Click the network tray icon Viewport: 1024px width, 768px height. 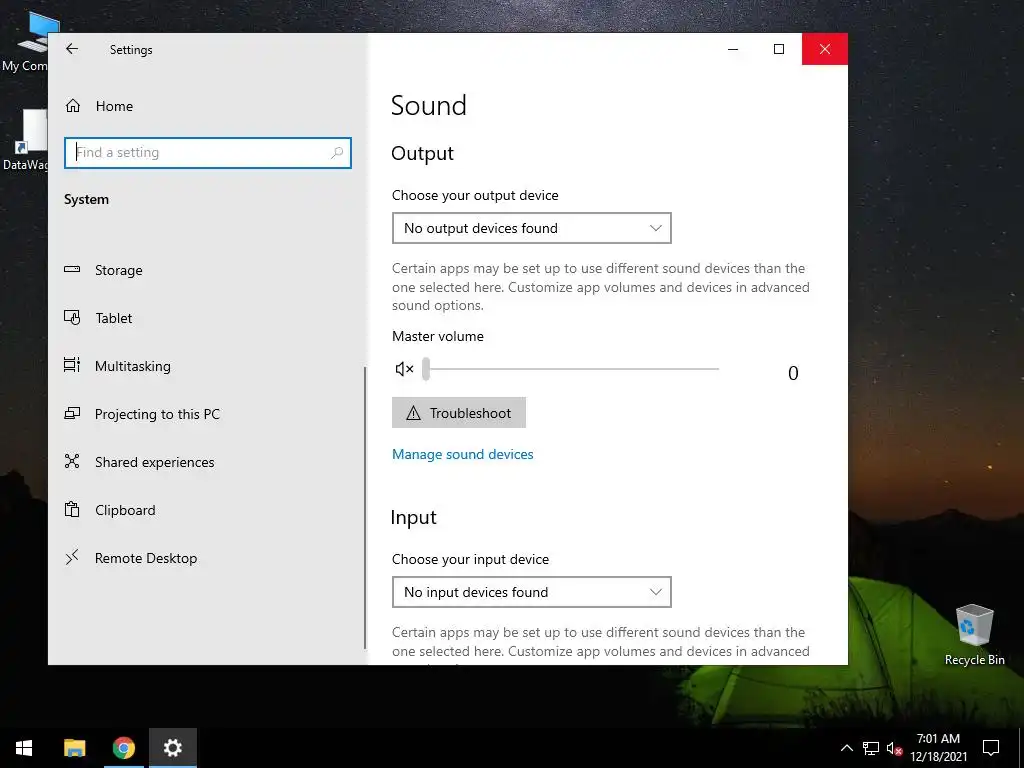pos(871,748)
